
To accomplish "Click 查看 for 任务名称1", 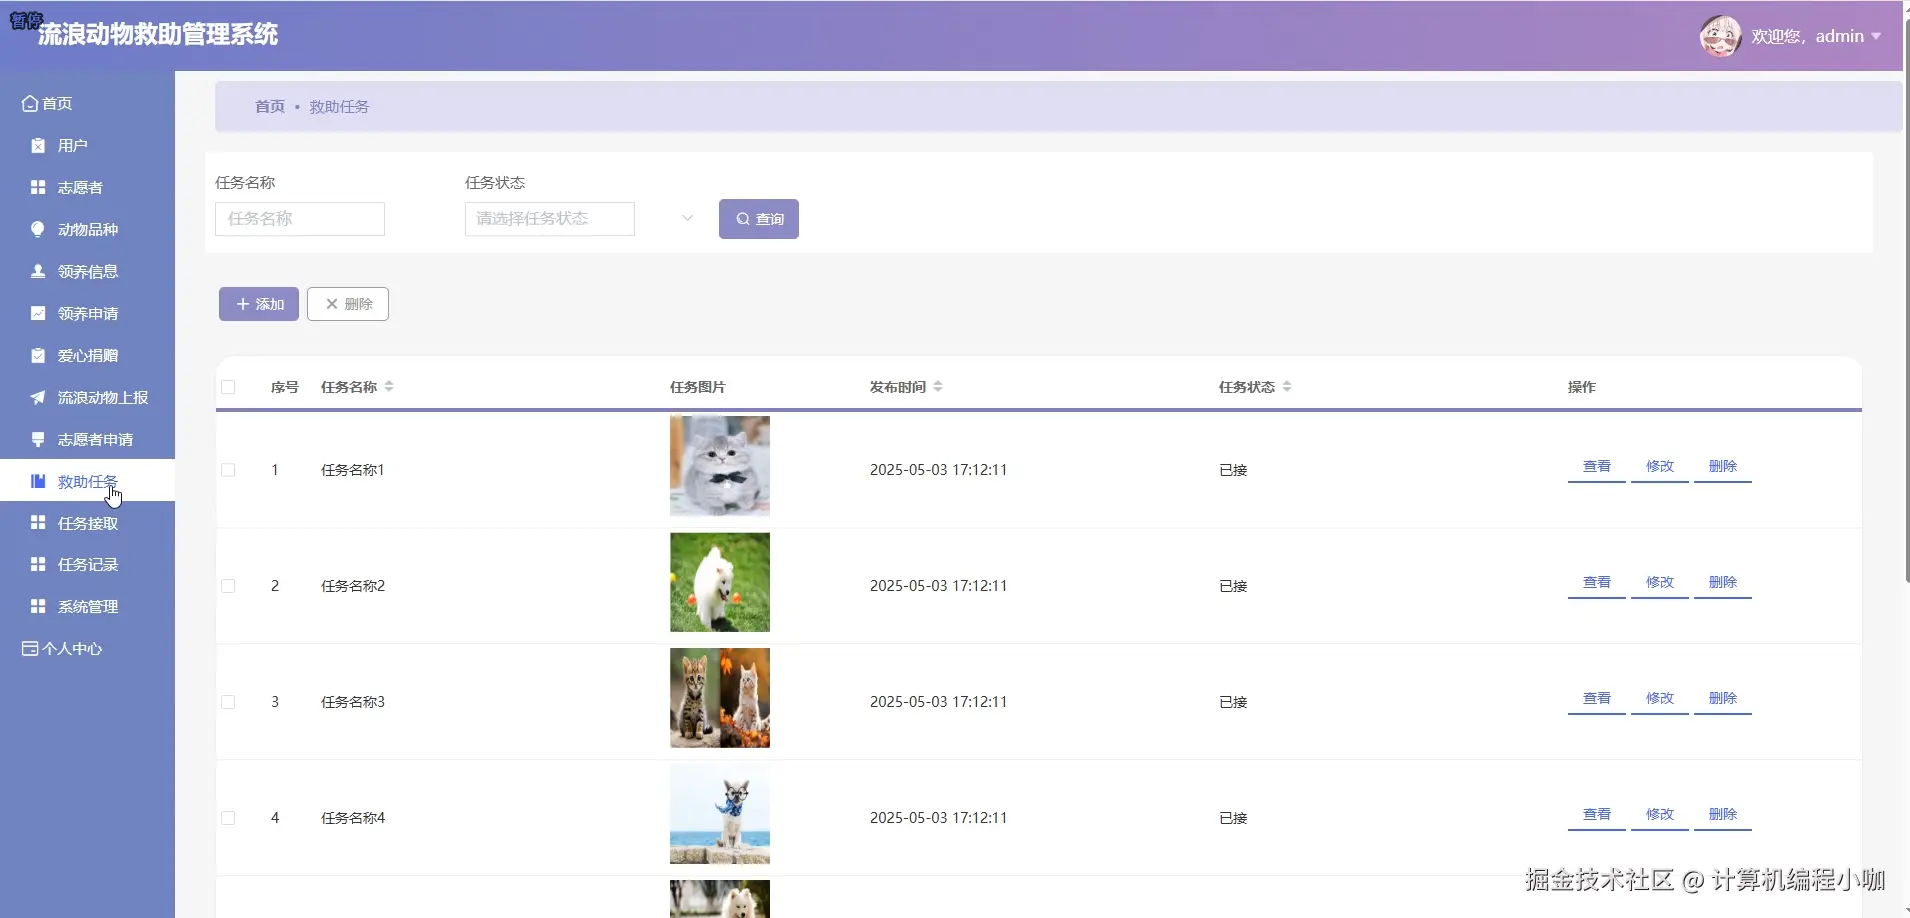I will 1597,467.
